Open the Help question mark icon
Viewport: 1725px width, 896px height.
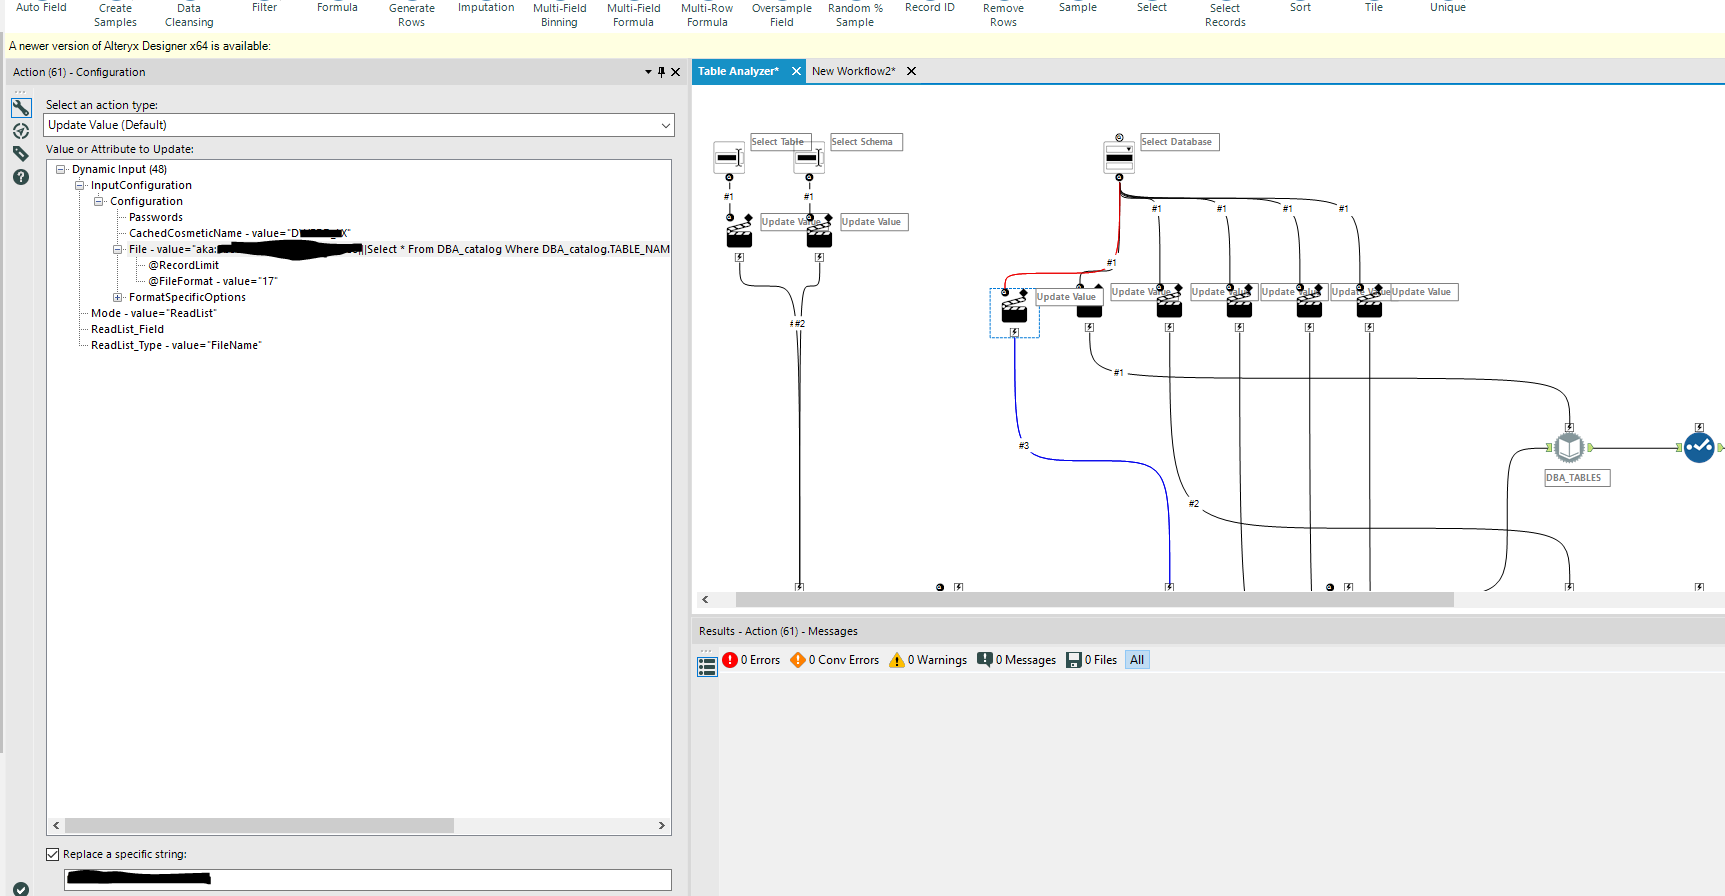pos(21,177)
